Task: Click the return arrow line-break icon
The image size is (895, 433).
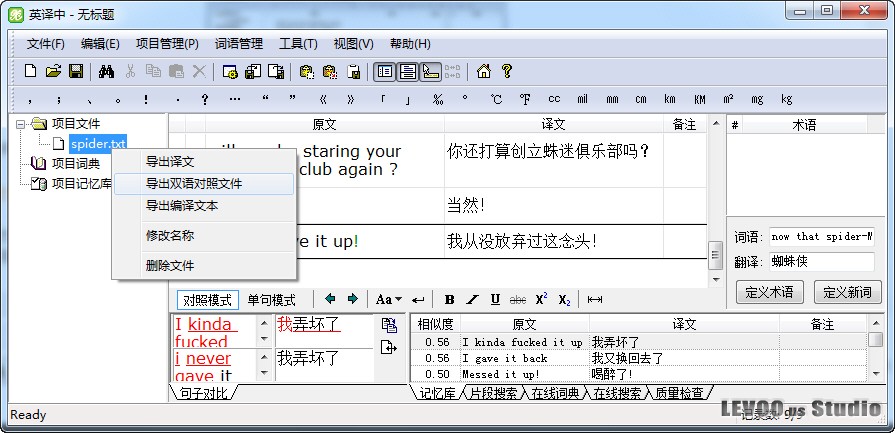Action: pos(418,300)
